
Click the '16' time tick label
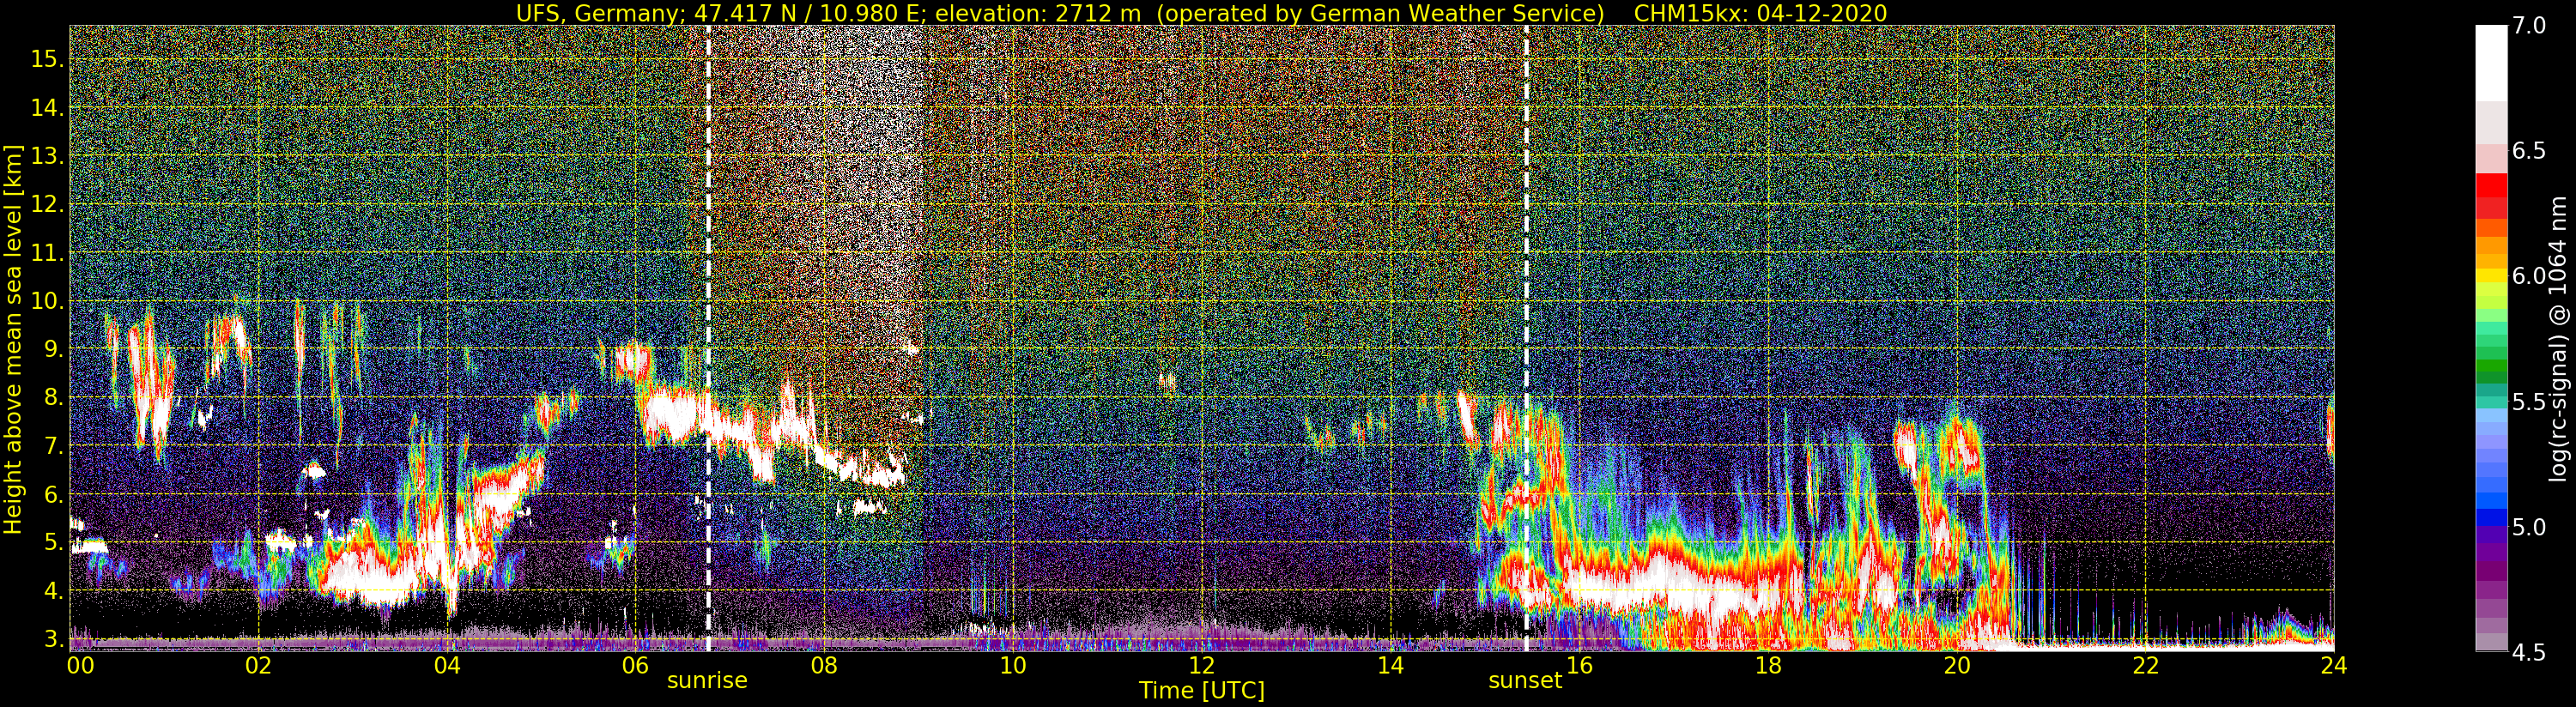tap(1579, 666)
